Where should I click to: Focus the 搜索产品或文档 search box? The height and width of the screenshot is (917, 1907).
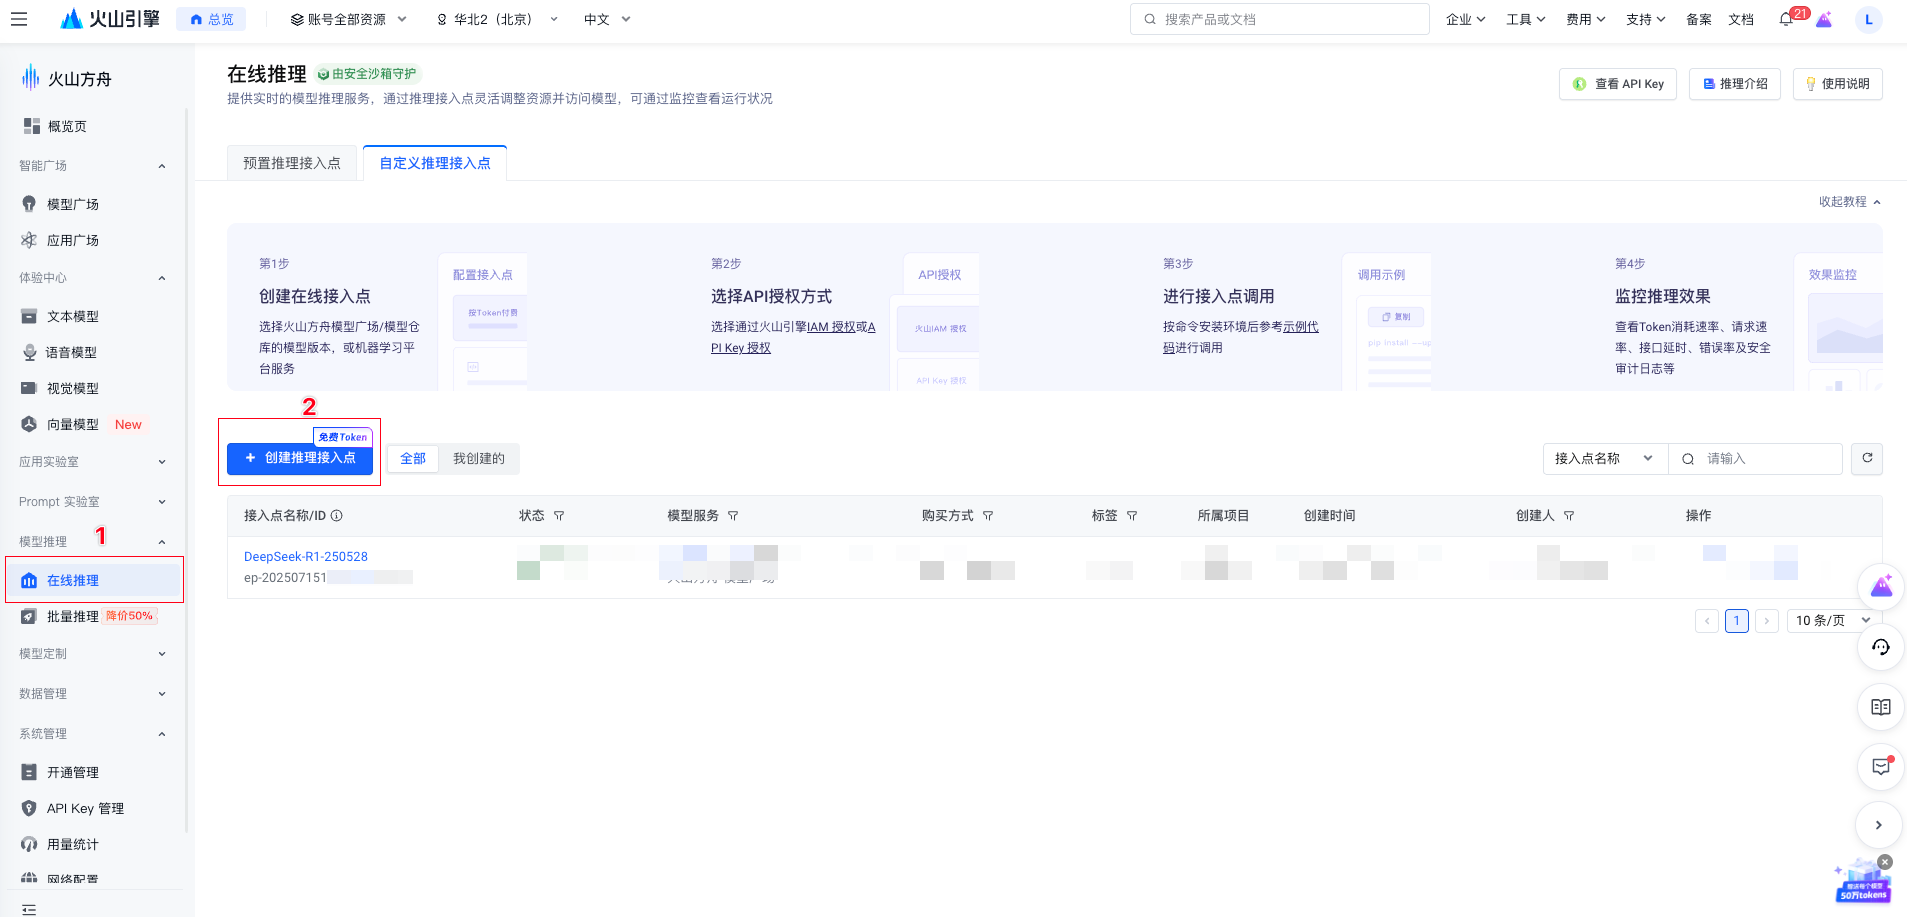[x=1279, y=19]
